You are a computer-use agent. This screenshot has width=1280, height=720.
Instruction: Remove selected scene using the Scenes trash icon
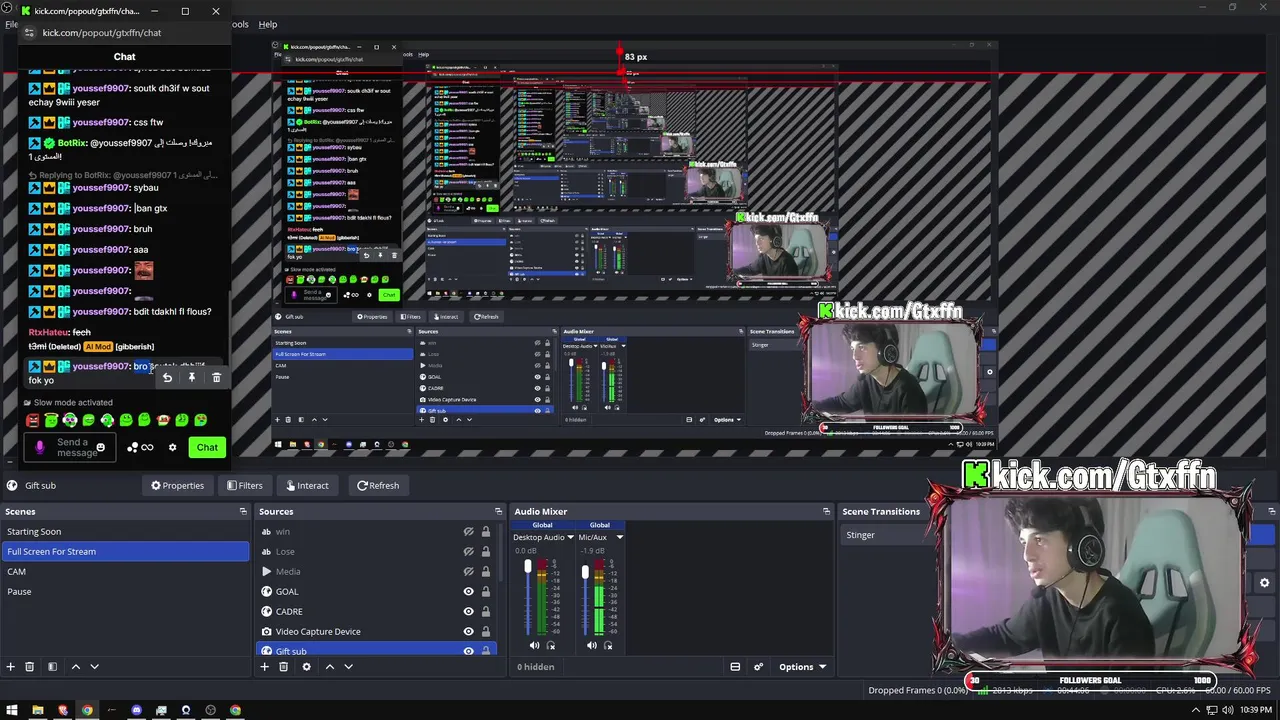click(30, 667)
